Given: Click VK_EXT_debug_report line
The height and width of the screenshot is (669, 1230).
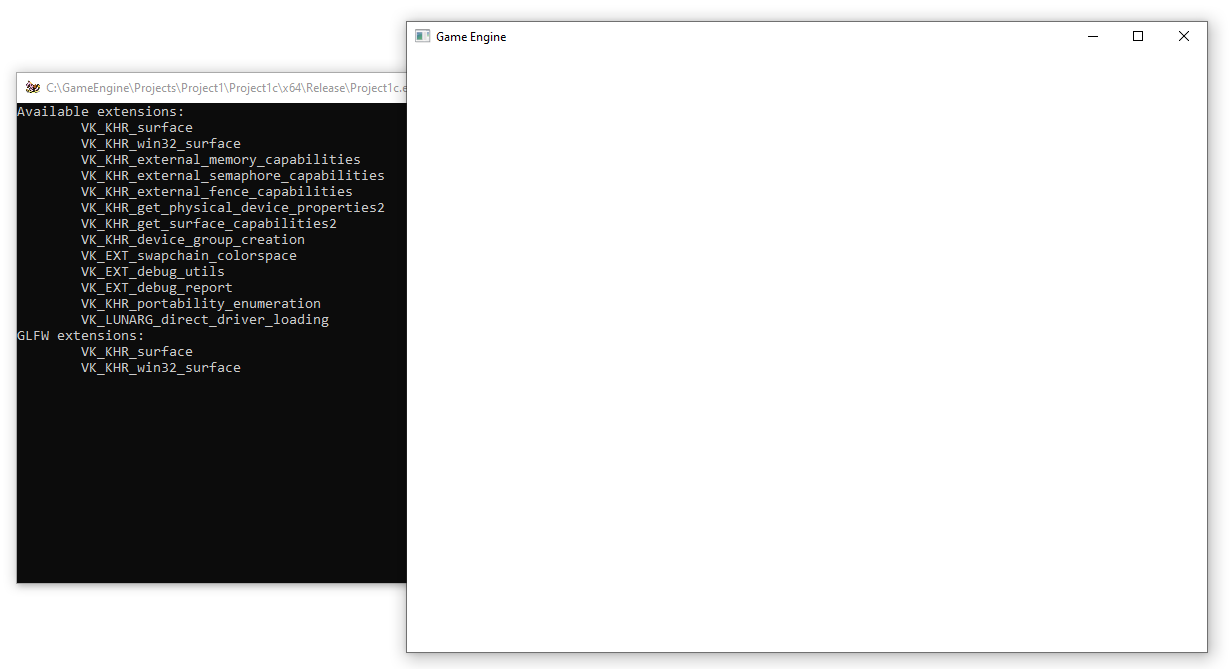Looking at the screenshot, I should [x=157, y=288].
